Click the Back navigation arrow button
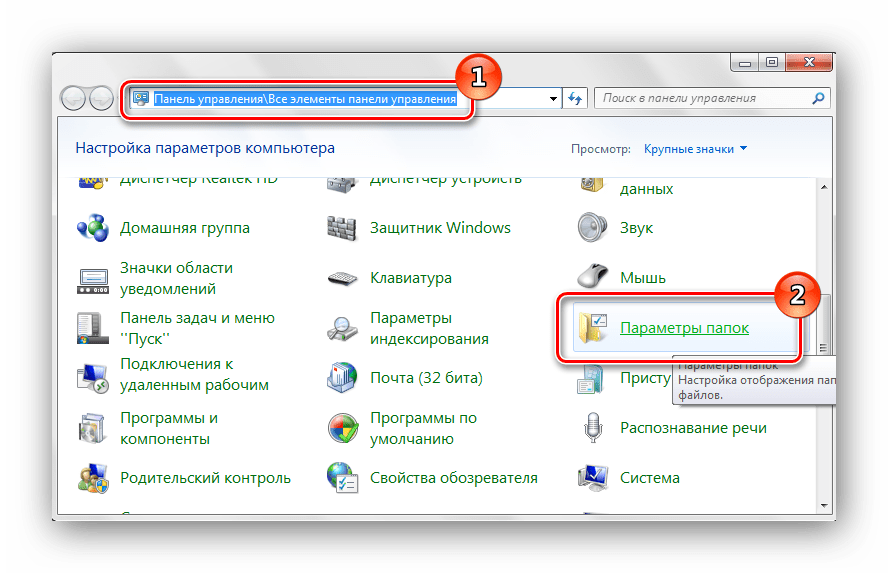Image resolution: width=888 pixels, height=573 pixels. (74, 99)
